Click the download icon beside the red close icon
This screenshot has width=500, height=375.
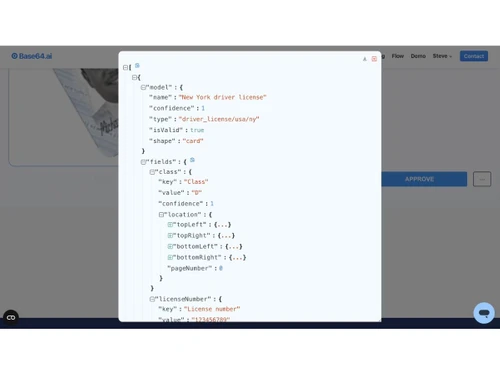[x=365, y=59]
